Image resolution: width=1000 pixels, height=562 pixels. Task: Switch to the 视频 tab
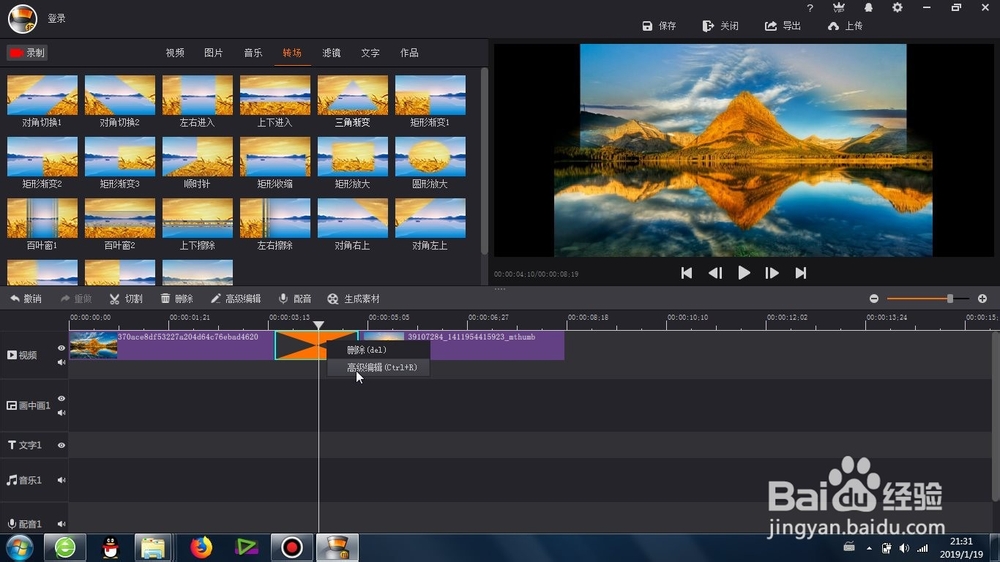[175, 53]
